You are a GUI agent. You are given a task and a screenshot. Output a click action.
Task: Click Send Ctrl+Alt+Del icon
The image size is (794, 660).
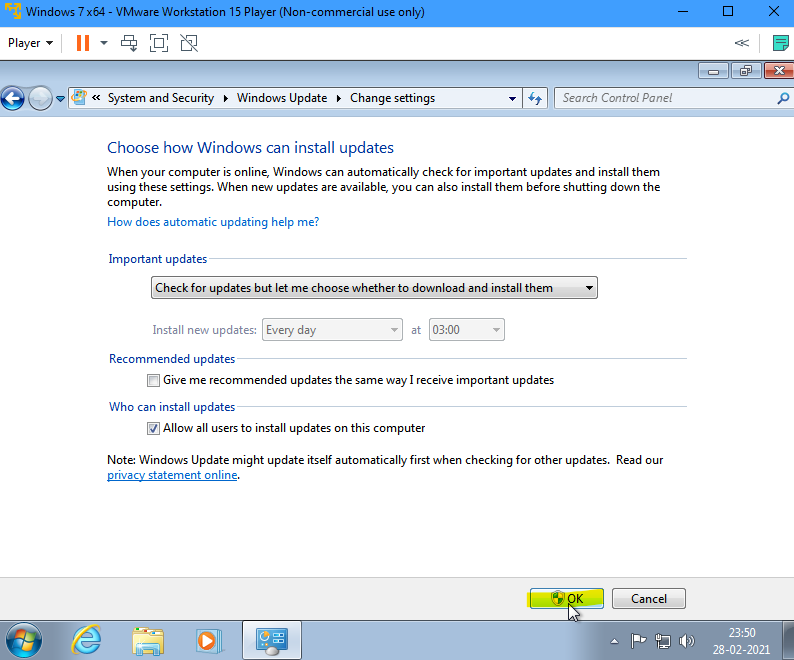coord(129,43)
